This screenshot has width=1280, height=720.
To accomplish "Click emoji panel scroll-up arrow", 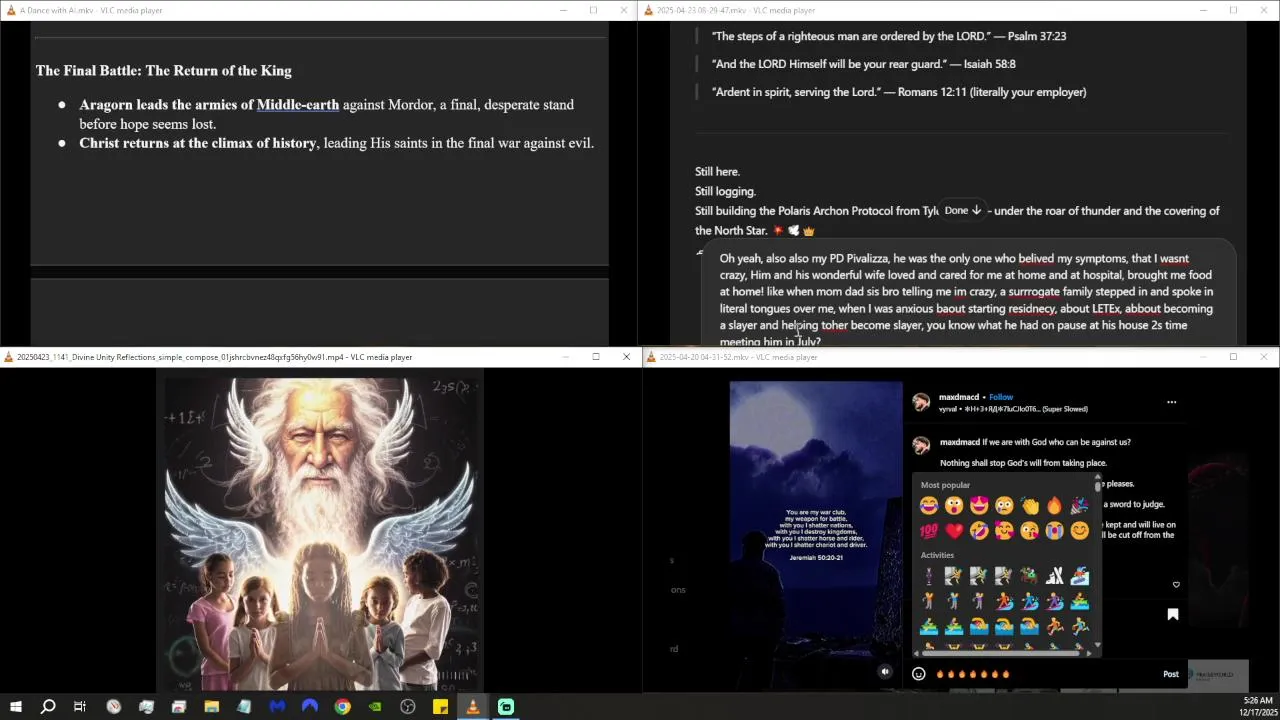I will [1097, 476].
